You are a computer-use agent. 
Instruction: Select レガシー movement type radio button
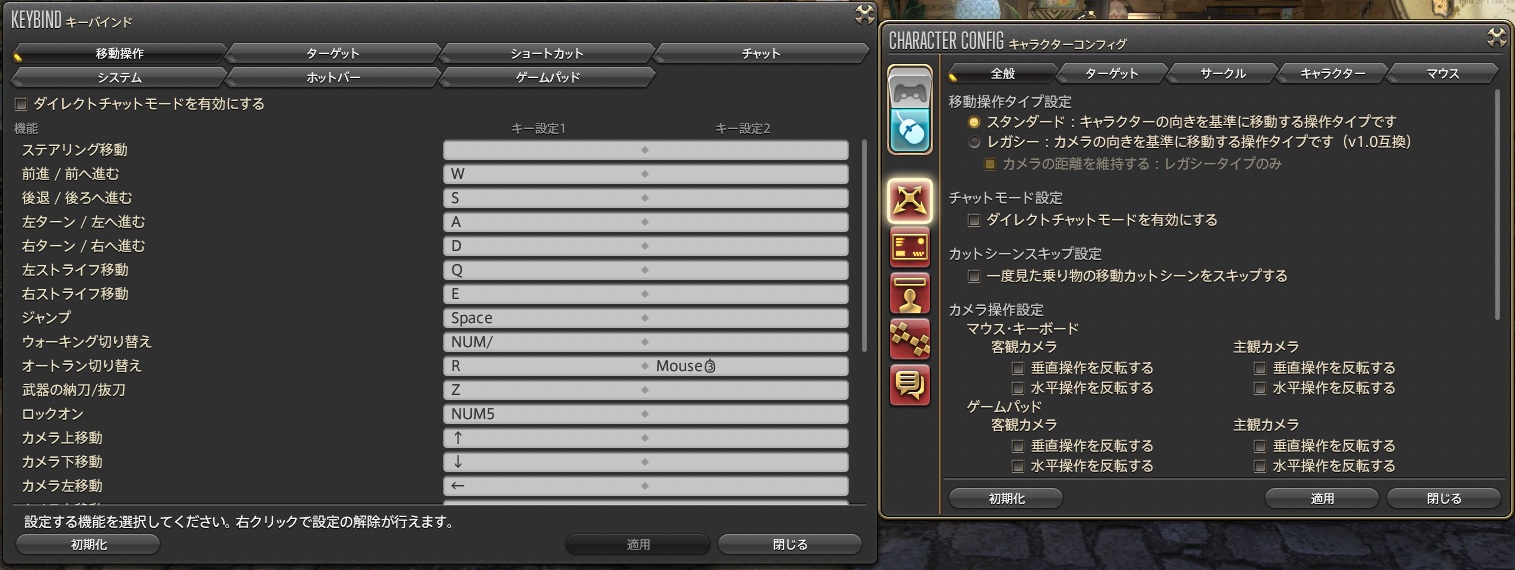(x=974, y=142)
